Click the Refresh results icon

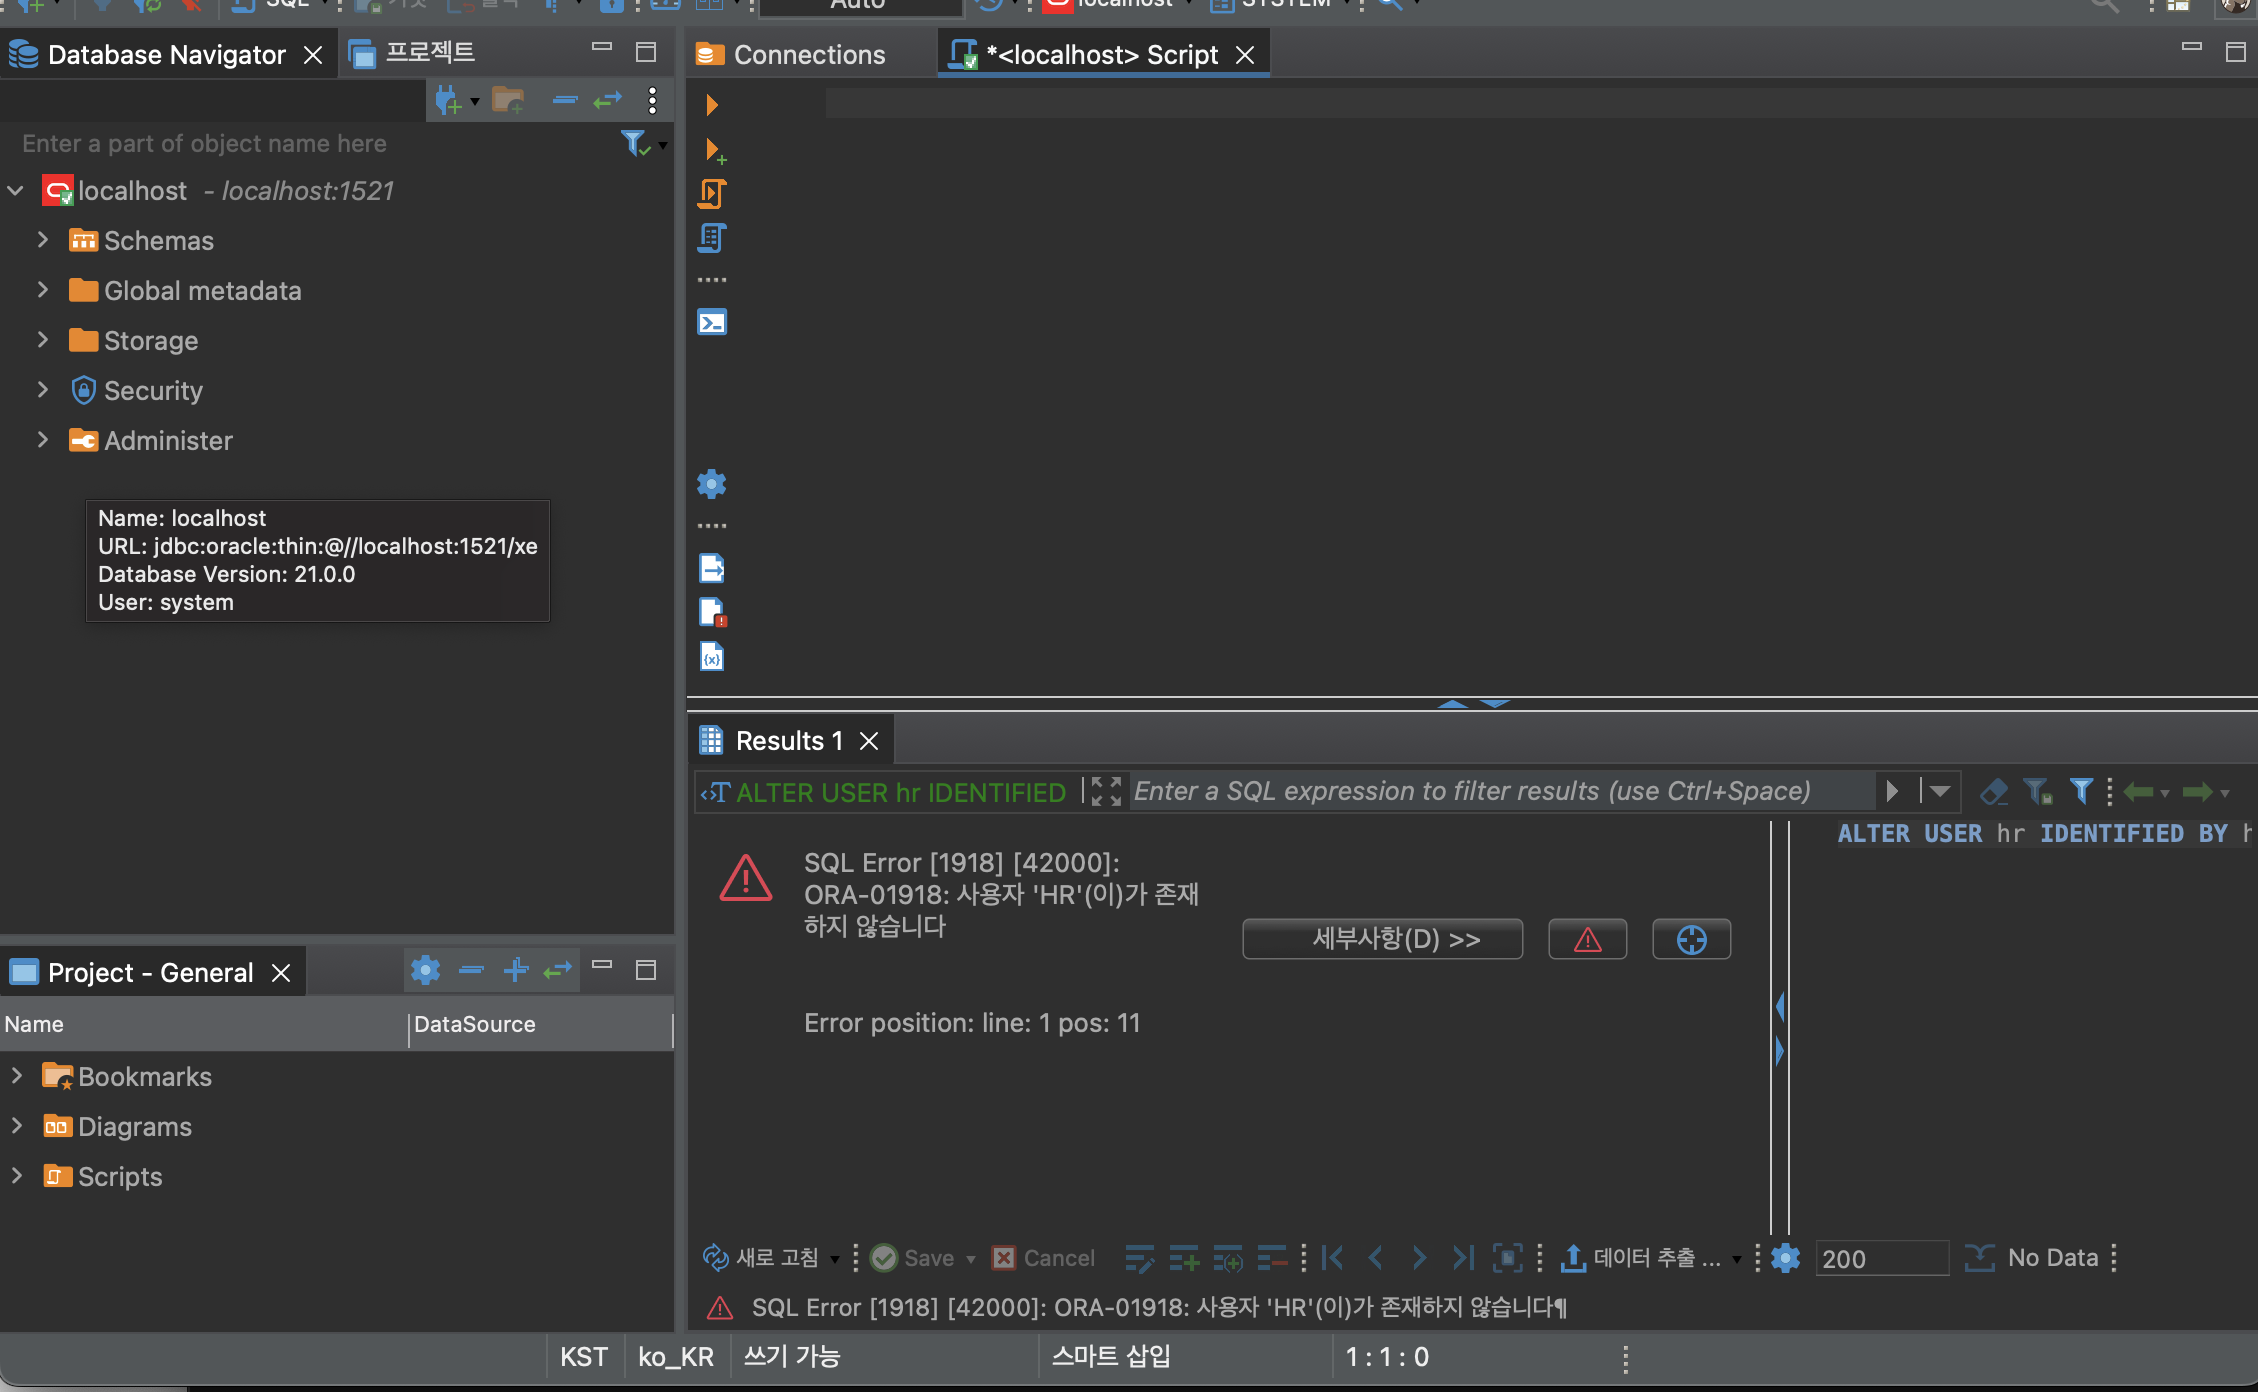coord(716,1258)
